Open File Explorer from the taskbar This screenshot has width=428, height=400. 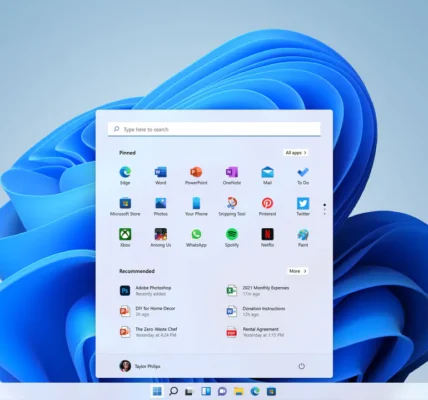pos(239,391)
